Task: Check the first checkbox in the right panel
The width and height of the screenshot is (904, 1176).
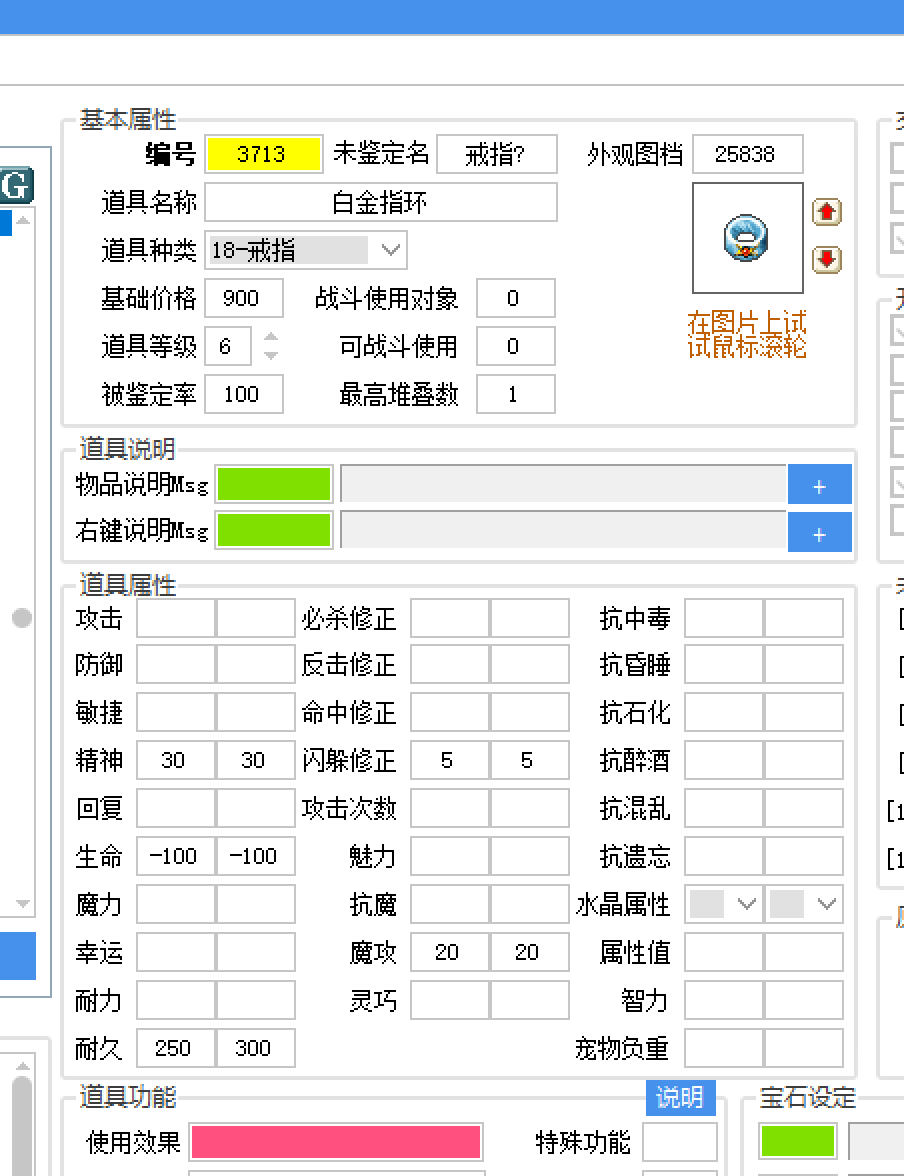Action: tap(898, 156)
